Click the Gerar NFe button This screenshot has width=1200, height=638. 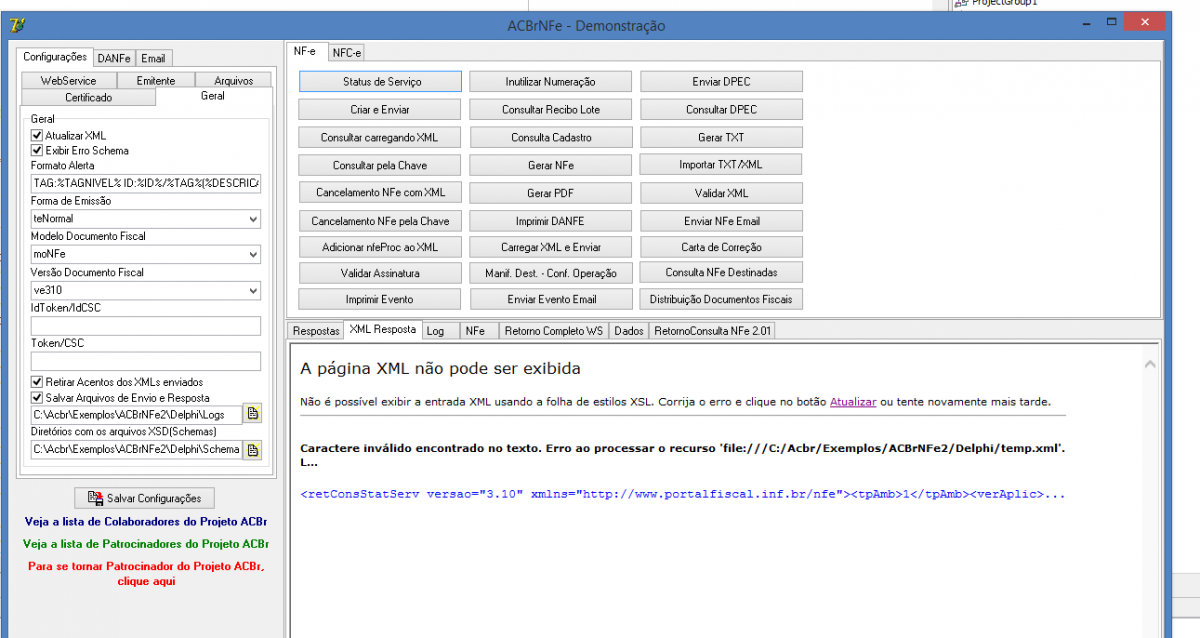tap(551, 165)
